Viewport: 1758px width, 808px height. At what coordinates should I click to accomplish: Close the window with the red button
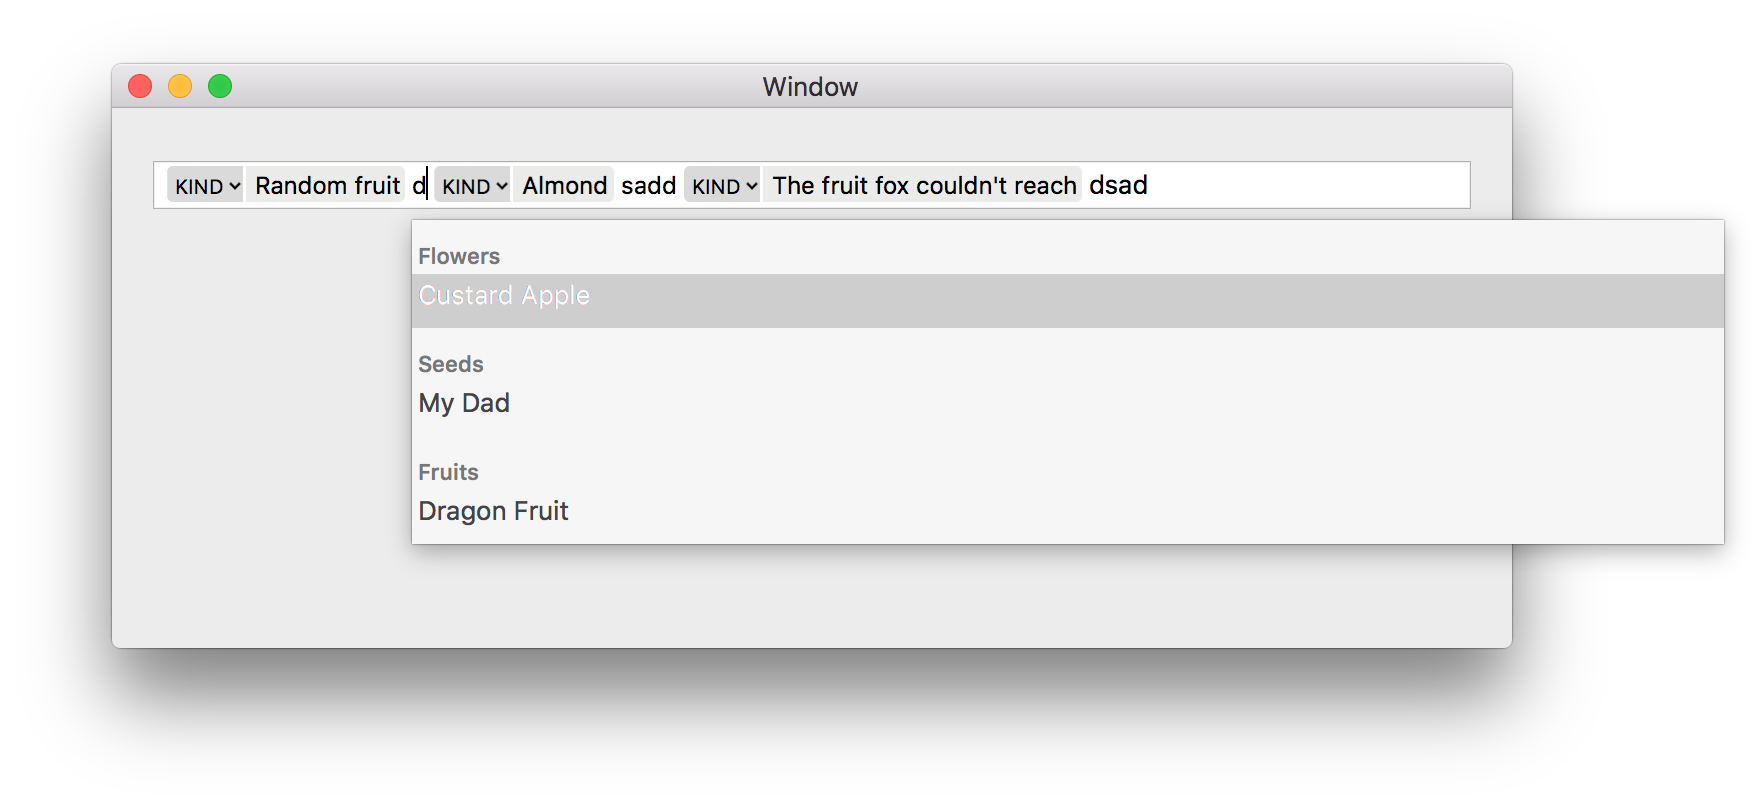click(x=140, y=86)
